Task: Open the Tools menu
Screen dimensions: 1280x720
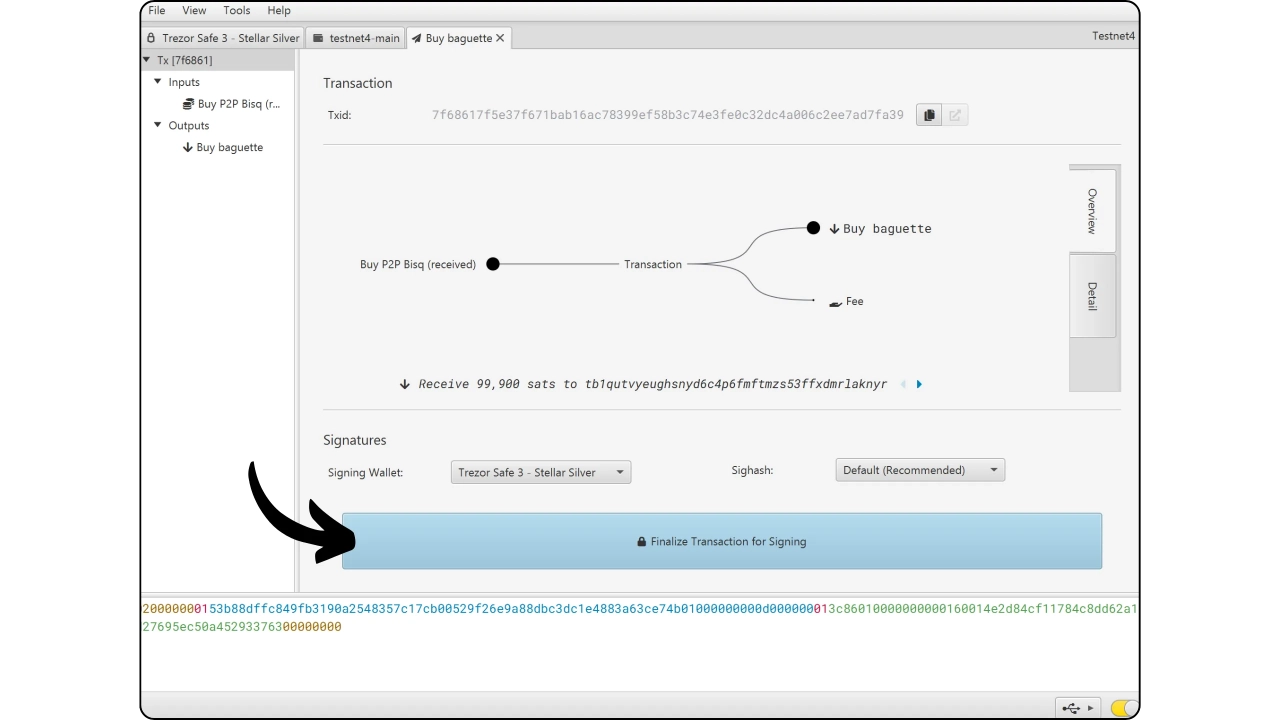Action: pyautogui.click(x=237, y=10)
